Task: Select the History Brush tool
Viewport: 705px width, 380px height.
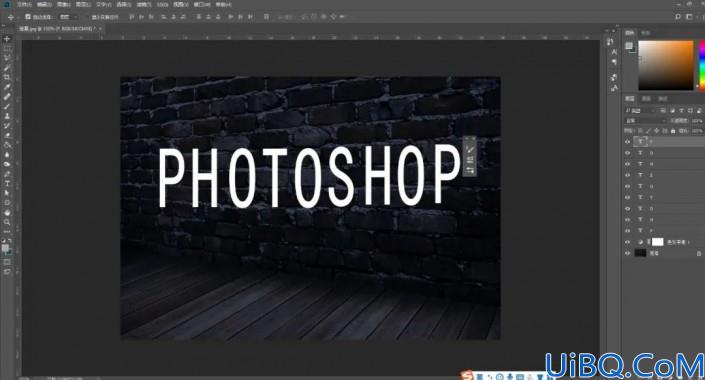Action: [7, 125]
